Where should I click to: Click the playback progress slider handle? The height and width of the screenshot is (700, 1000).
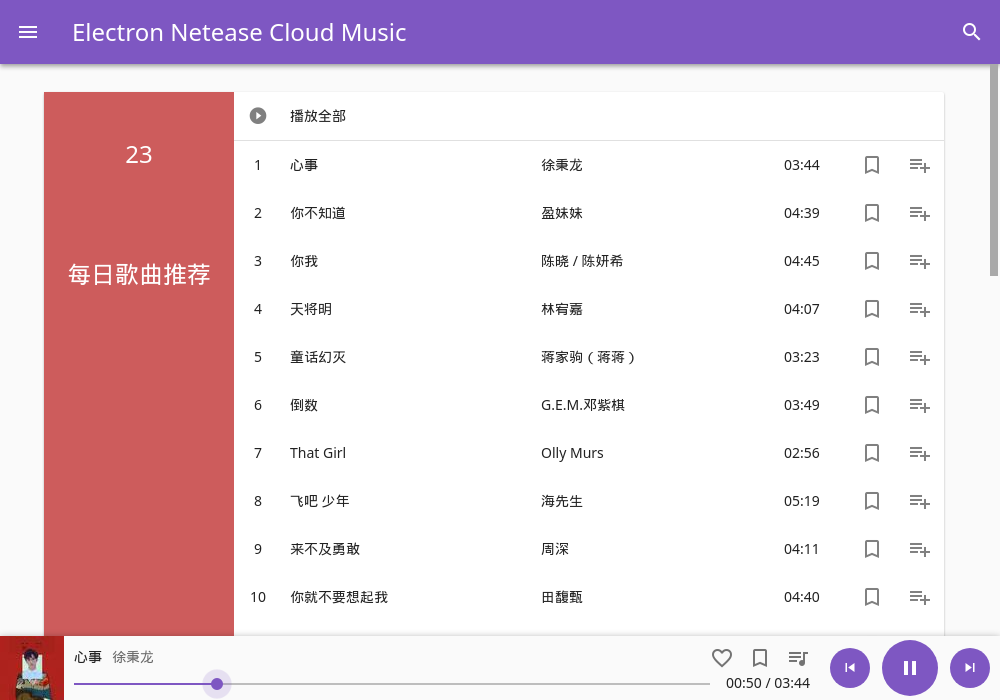coord(217,684)
